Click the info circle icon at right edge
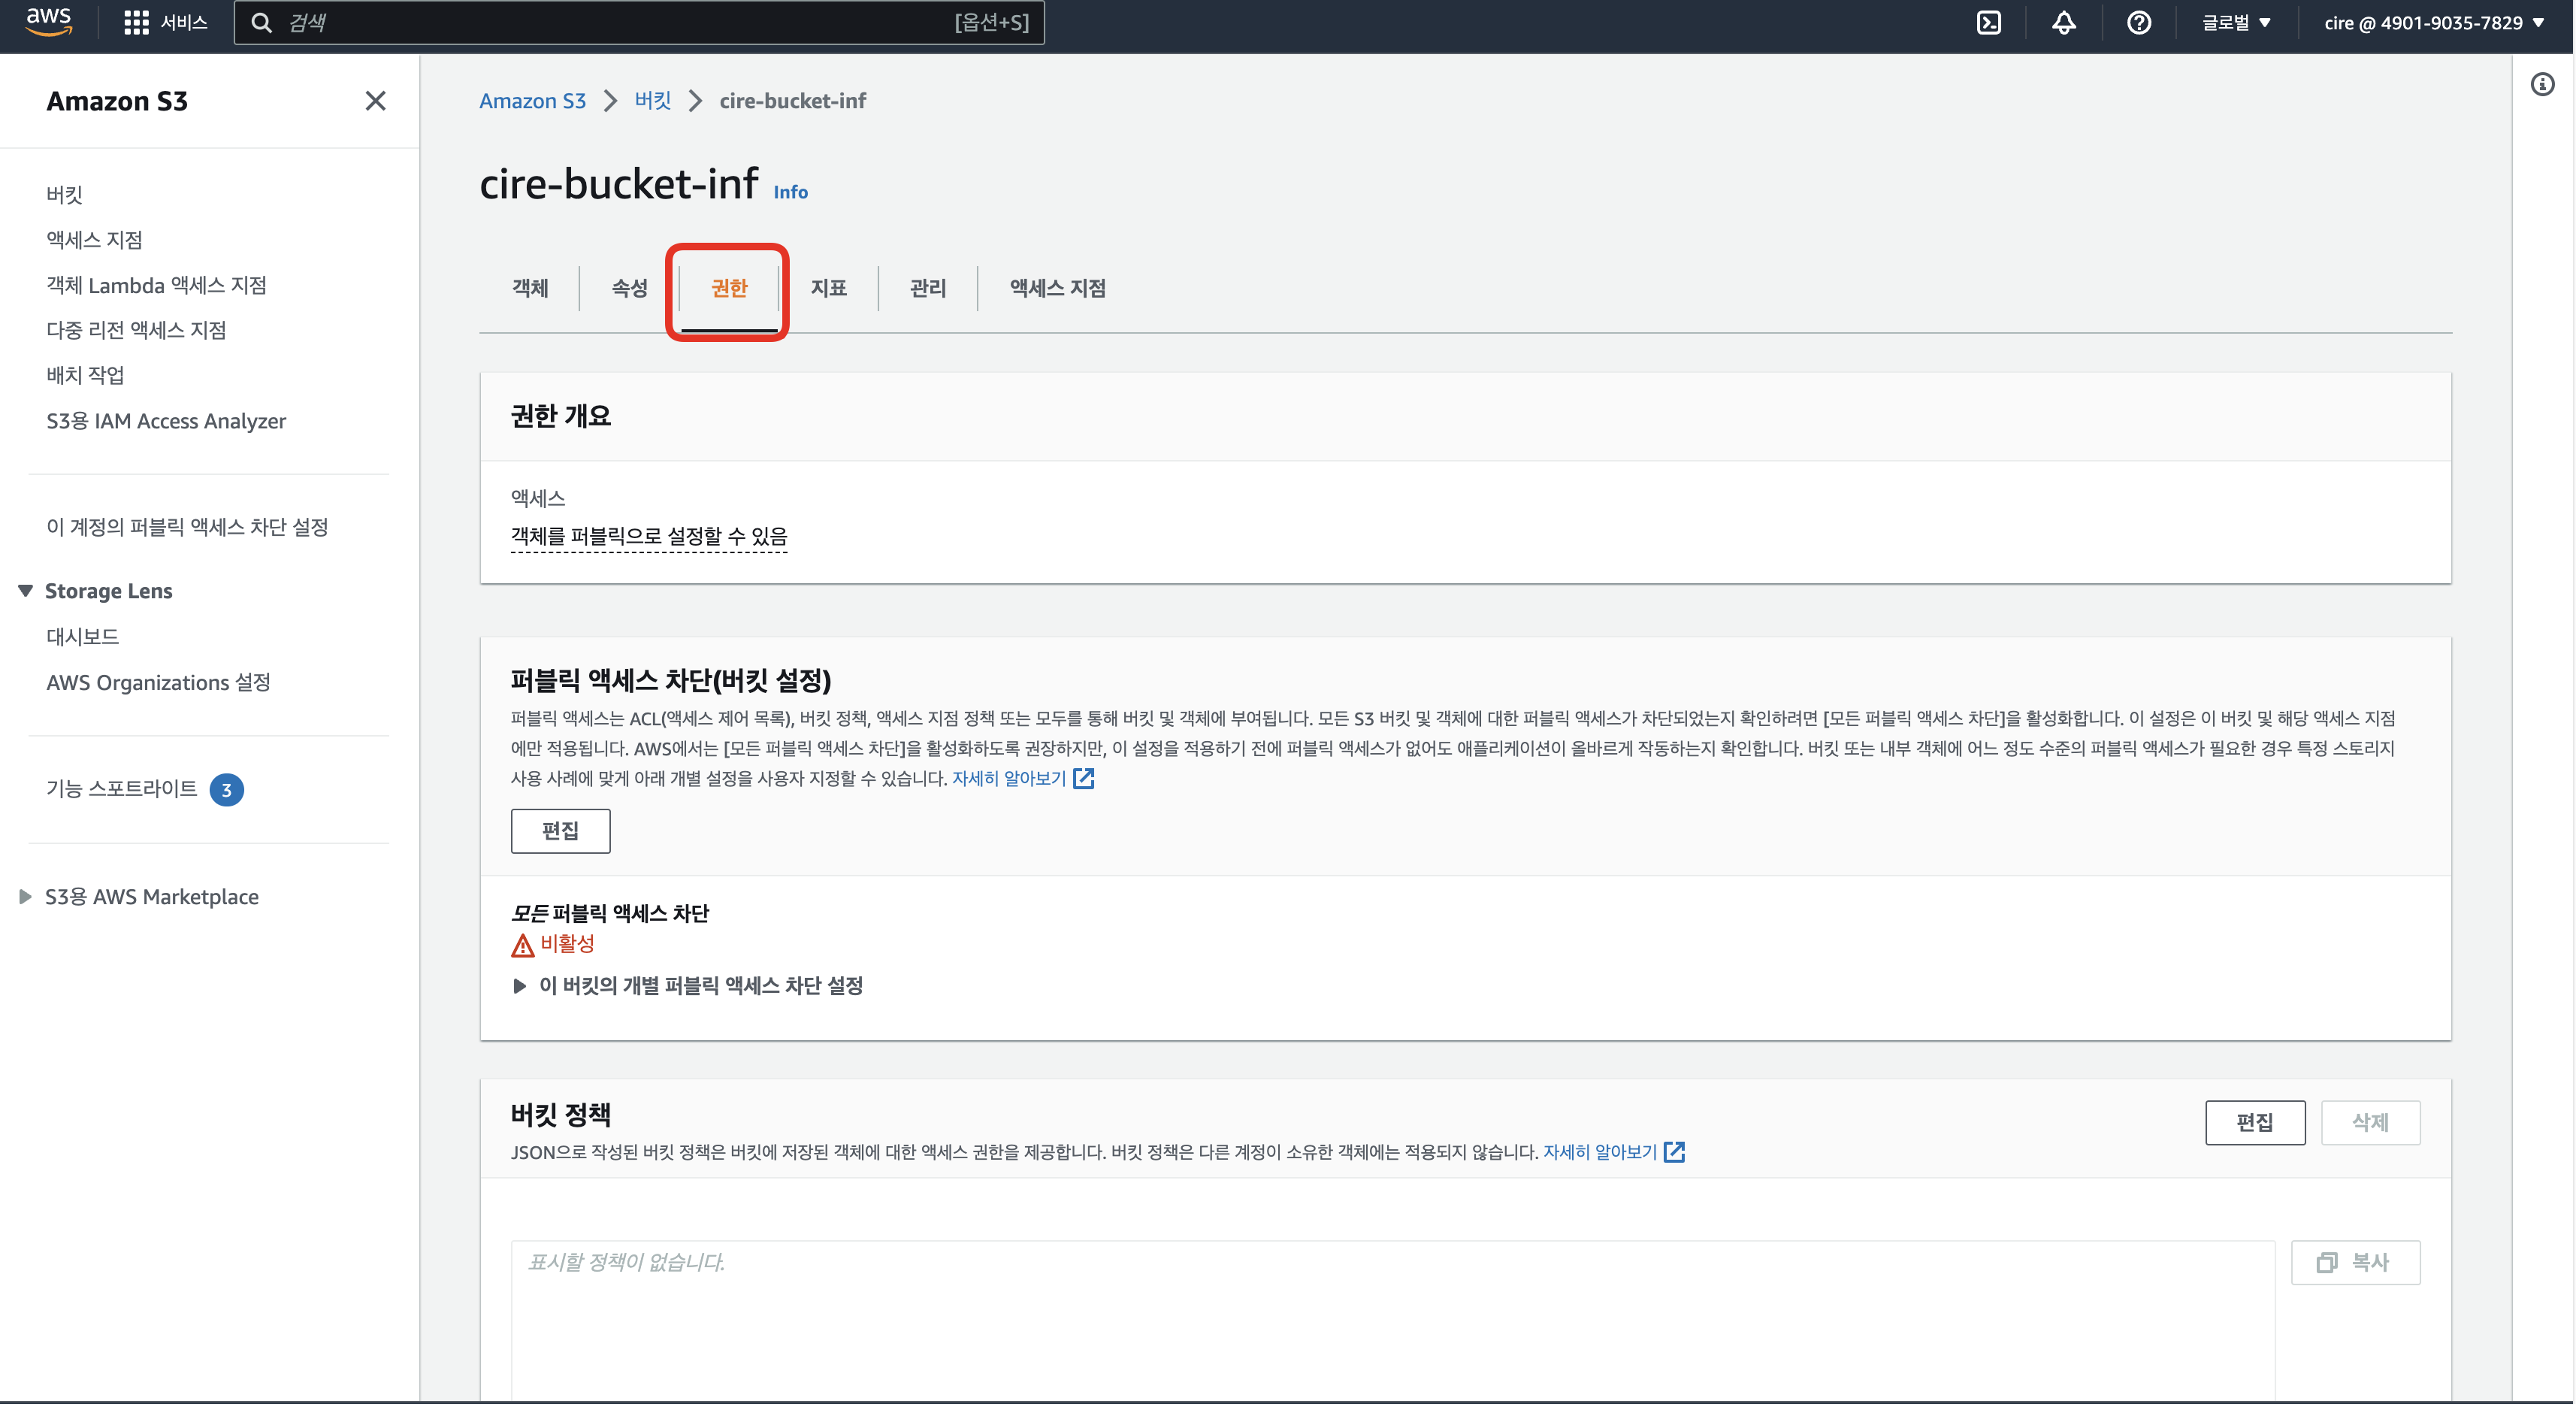Viewport: 2576px width, 1404px height. tap(2542, 84)
